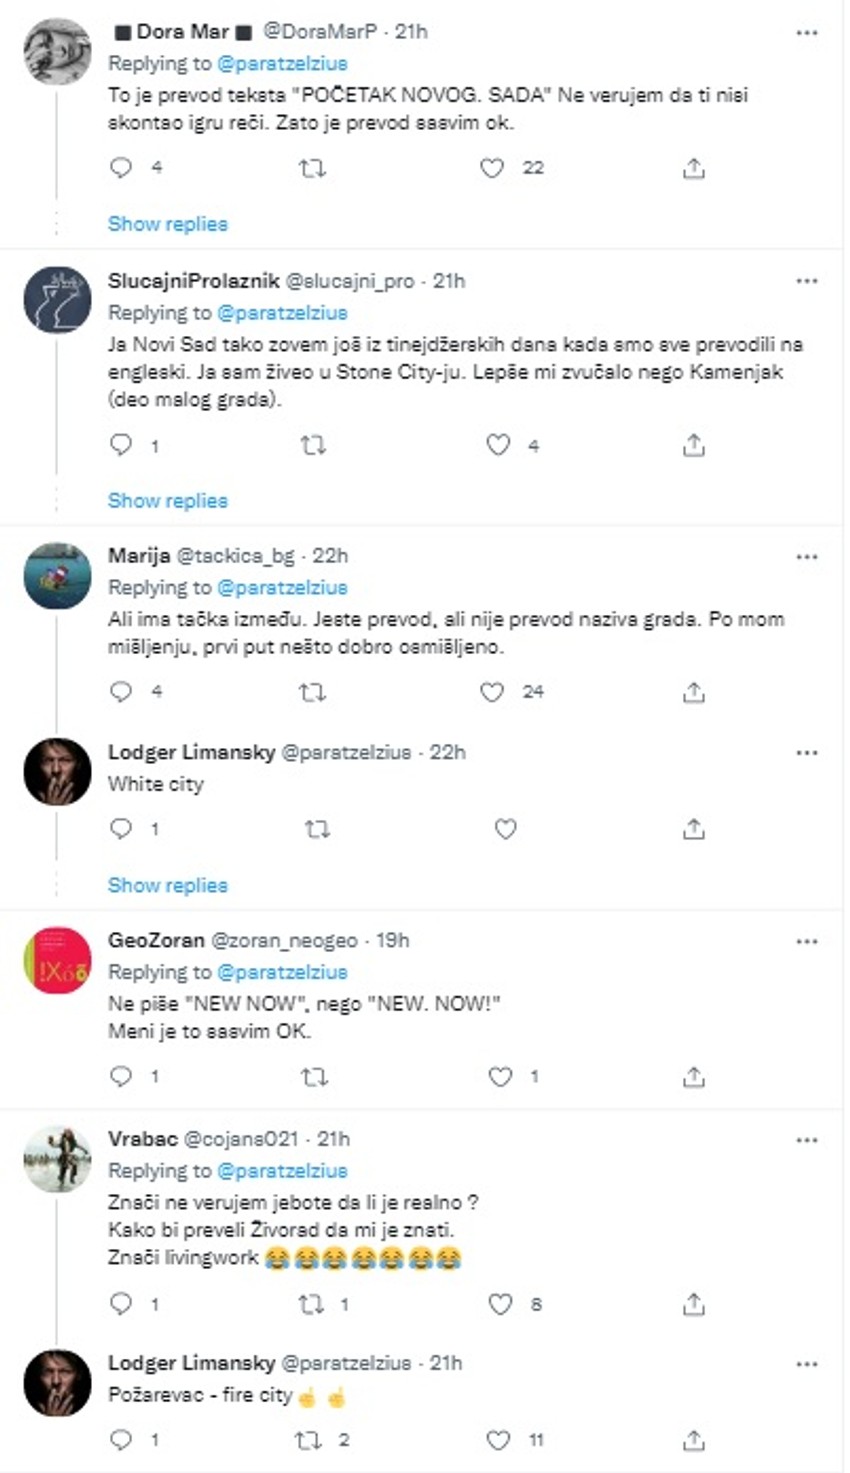The height and width of the screenshot is (1473, 850).
Task: Like the Požarevac fire city tweet
Action: tap(498, 1440)
